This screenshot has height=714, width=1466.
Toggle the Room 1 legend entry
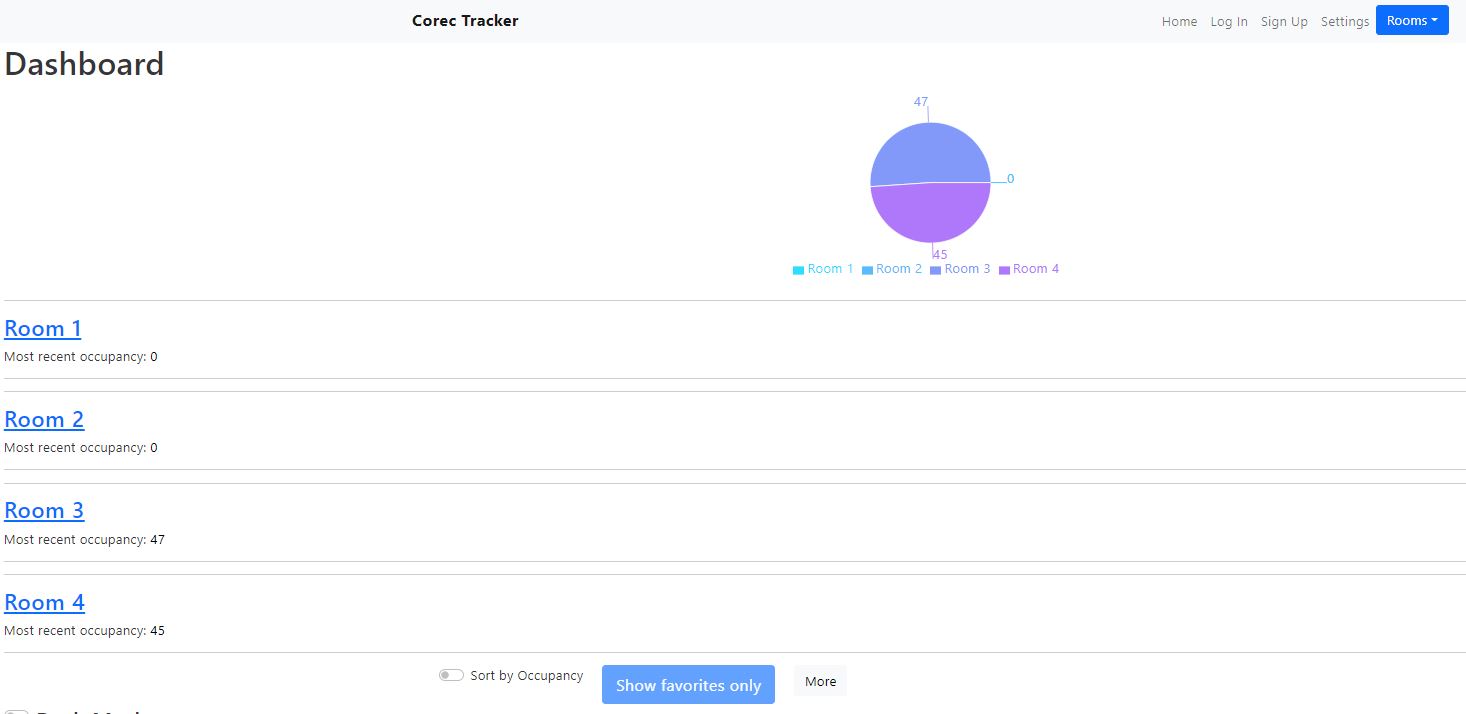822,268
